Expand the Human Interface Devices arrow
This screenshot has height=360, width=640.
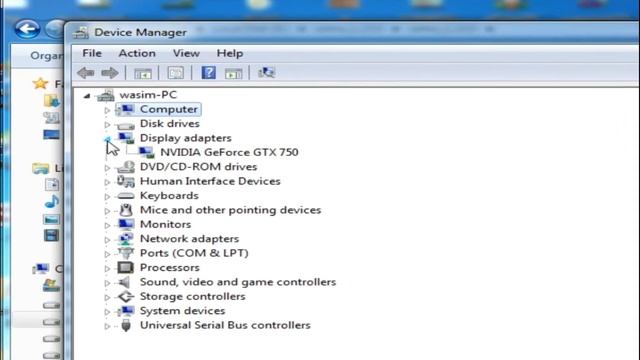pos(107,182)
